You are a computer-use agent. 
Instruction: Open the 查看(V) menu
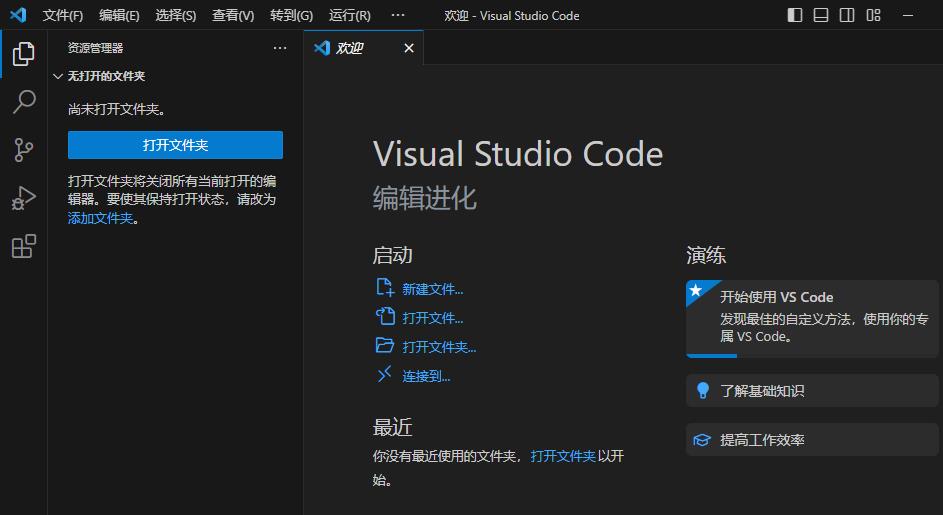pos(233,16)
